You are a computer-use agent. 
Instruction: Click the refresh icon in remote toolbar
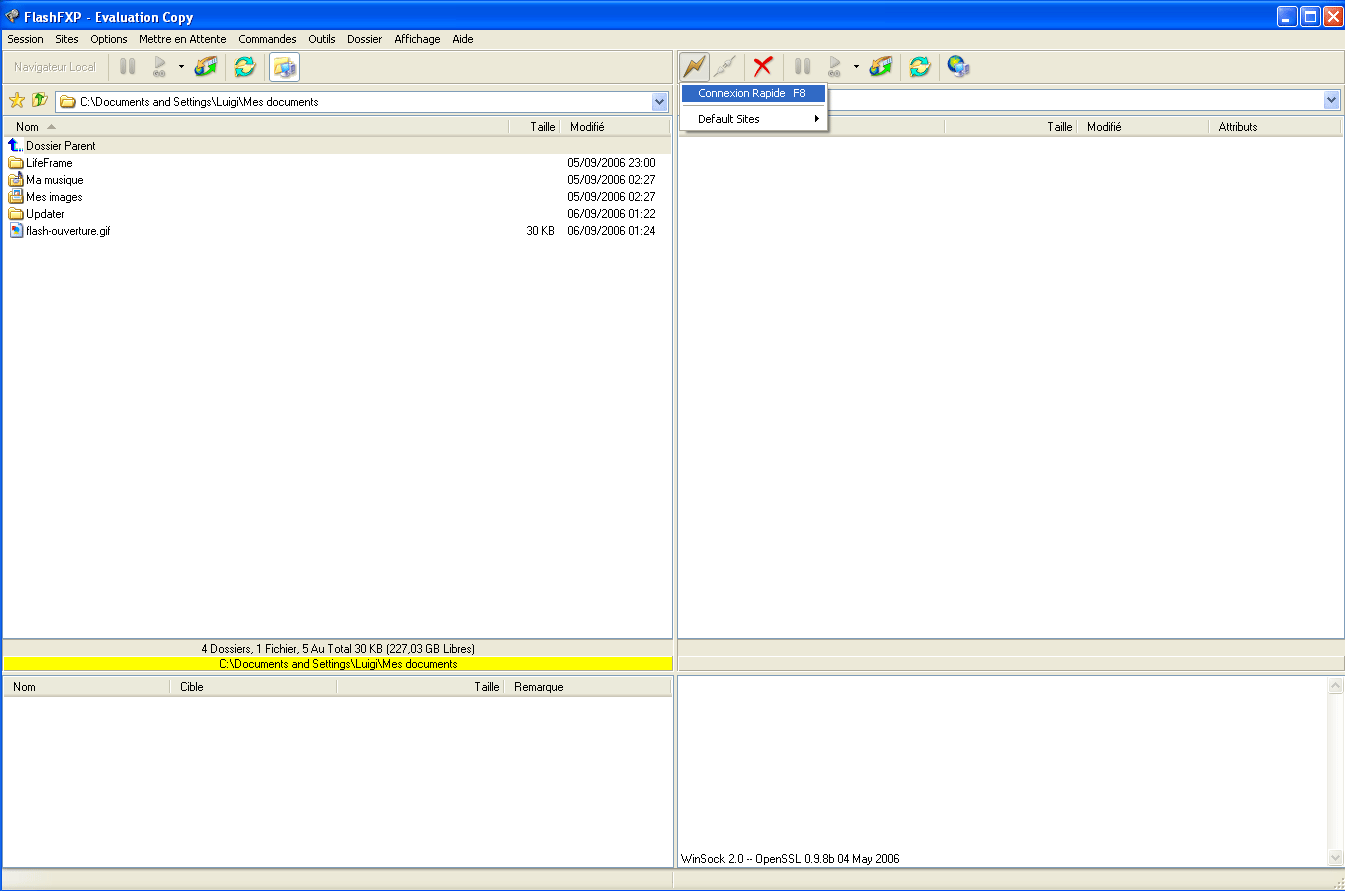tap(920, 67)
